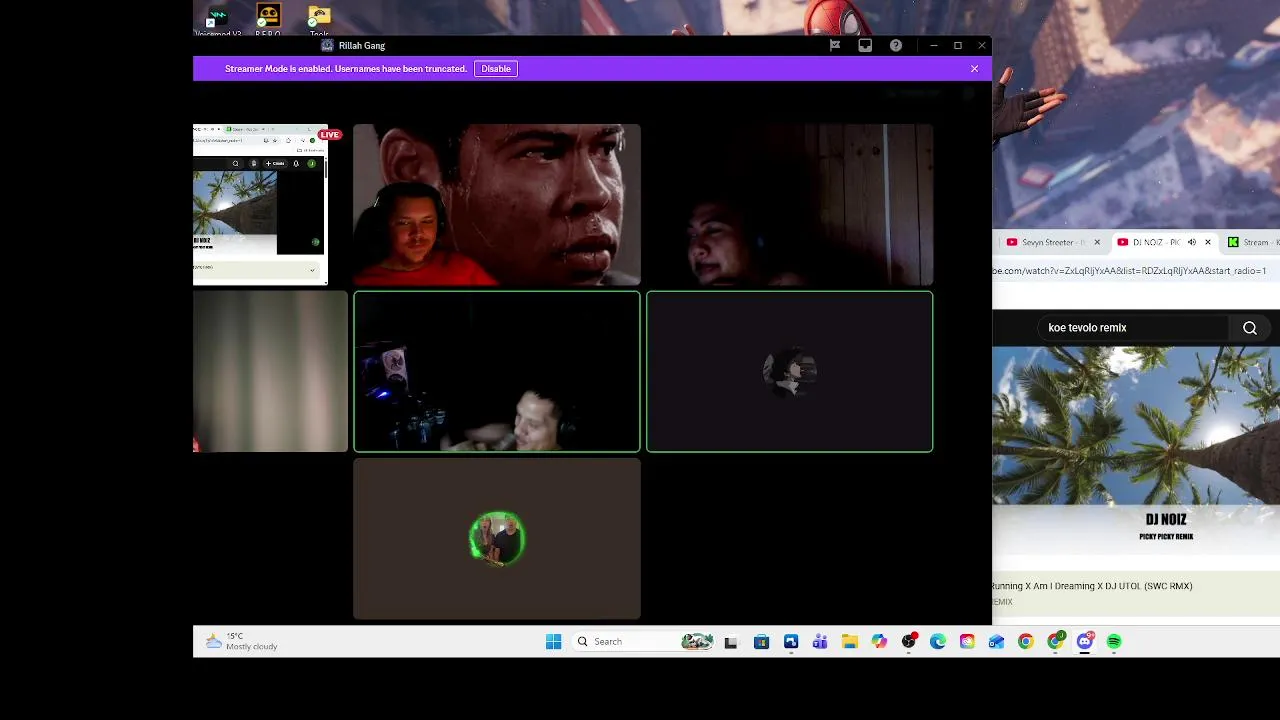Mute the DJ NOIZ tab audio icon
The height and width of the screenshot is (720, 1280).
pos(1191,242)
